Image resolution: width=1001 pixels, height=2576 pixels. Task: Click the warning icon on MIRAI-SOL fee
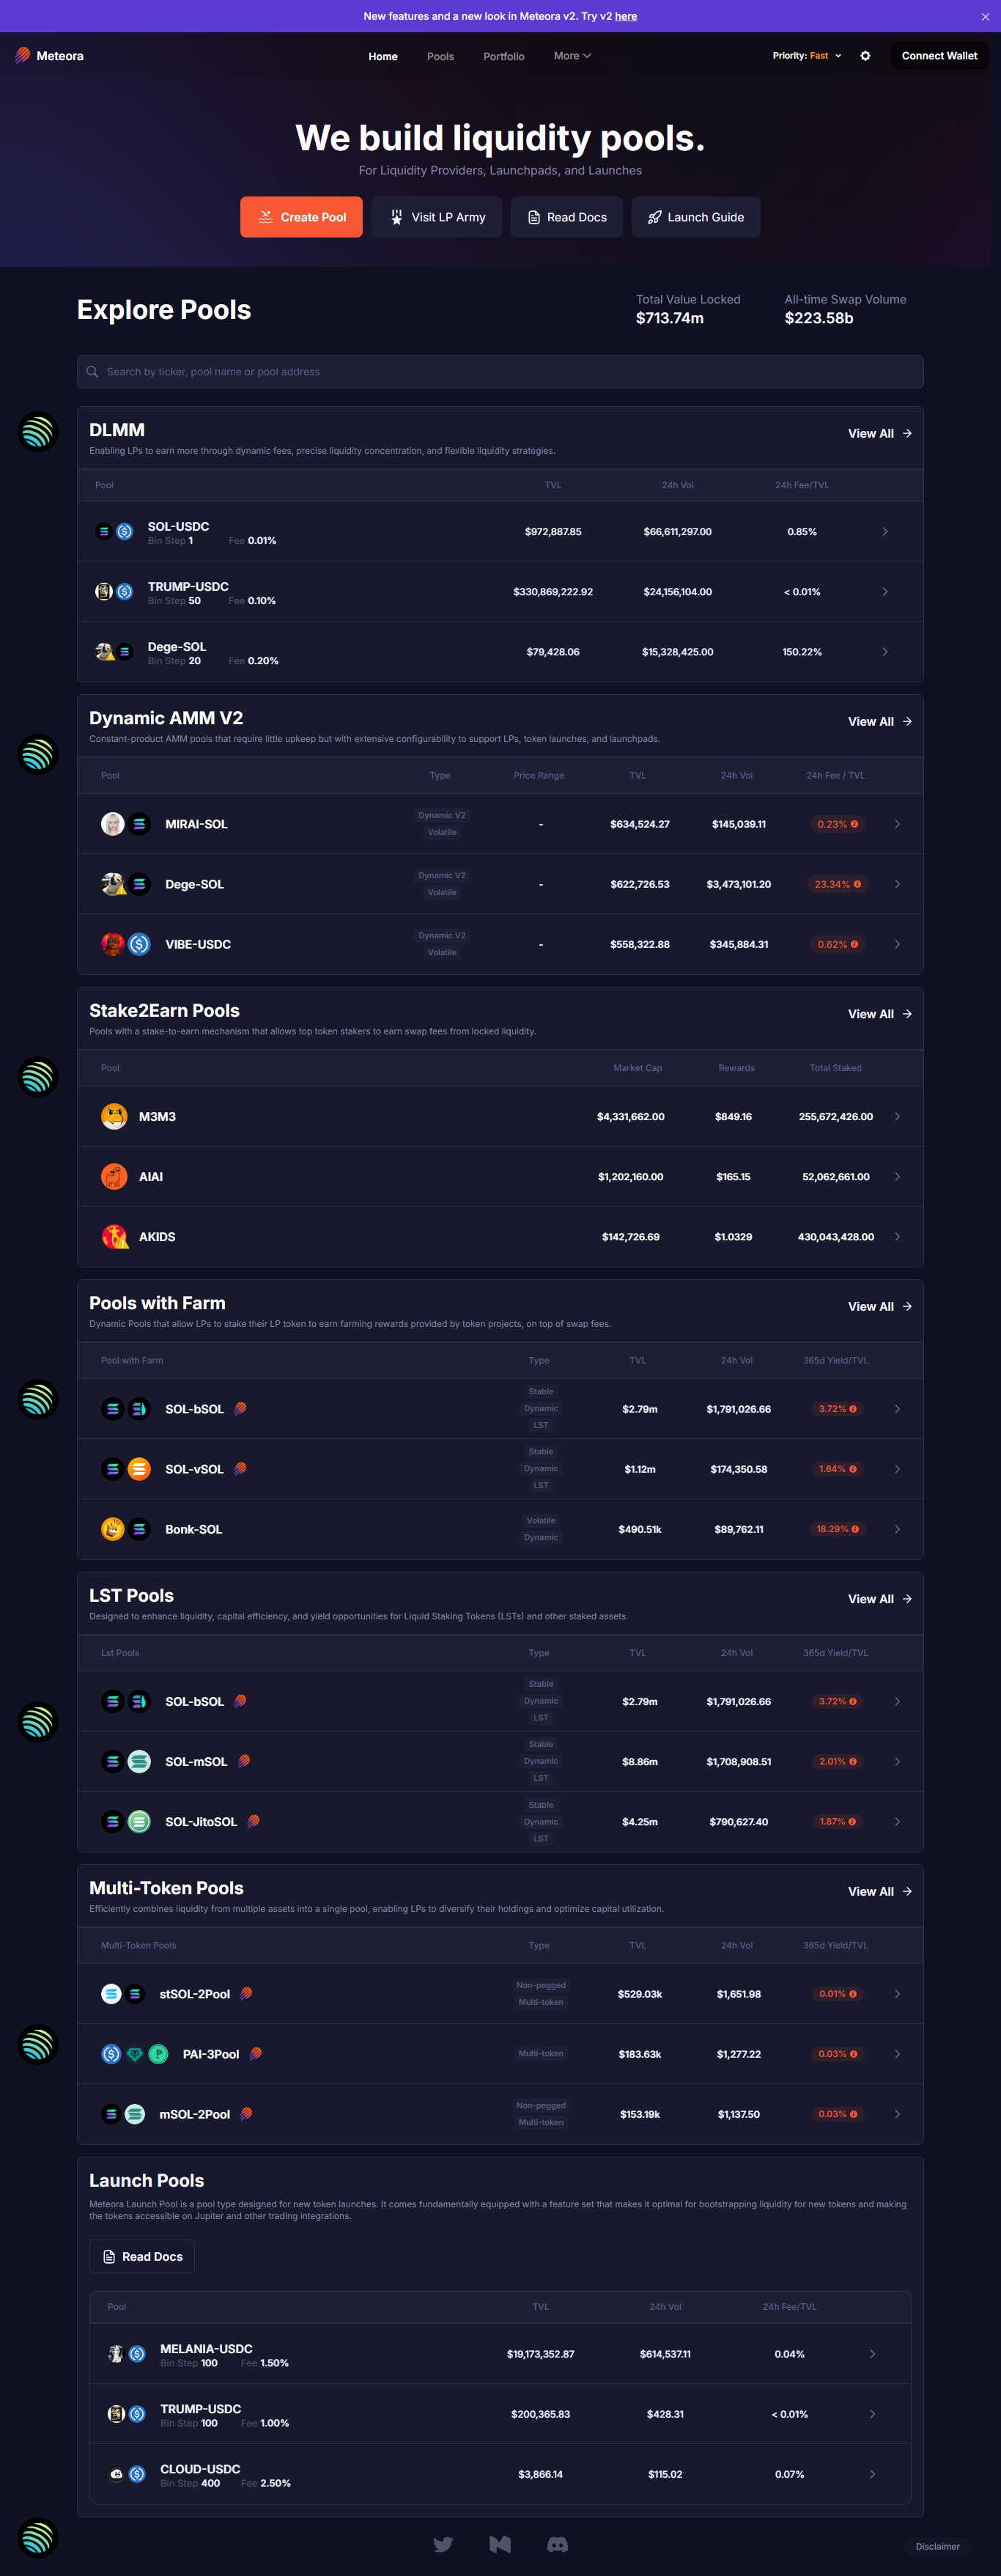point(854,824)
